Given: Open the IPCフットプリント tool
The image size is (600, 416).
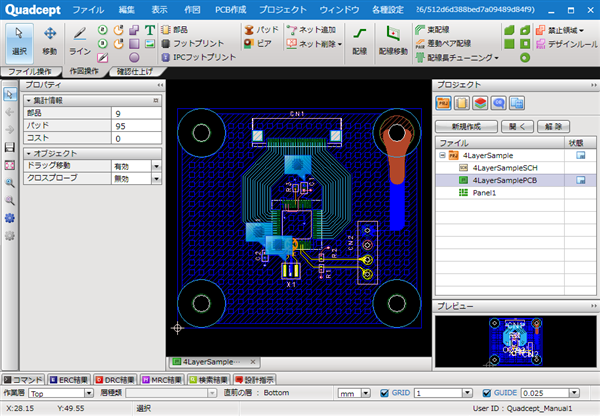Looking at the screenshot, I should coord(199,57).
